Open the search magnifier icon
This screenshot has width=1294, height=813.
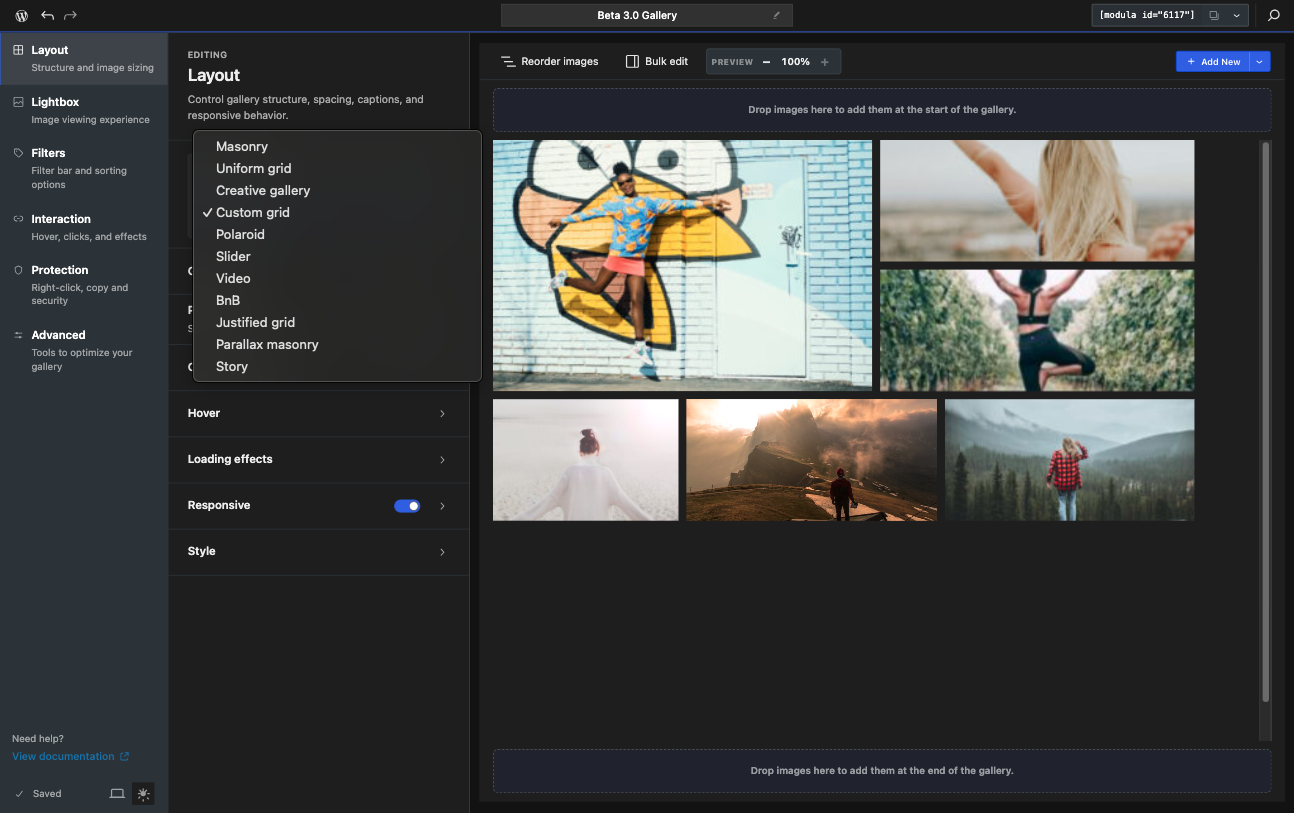coord(1274,16)
